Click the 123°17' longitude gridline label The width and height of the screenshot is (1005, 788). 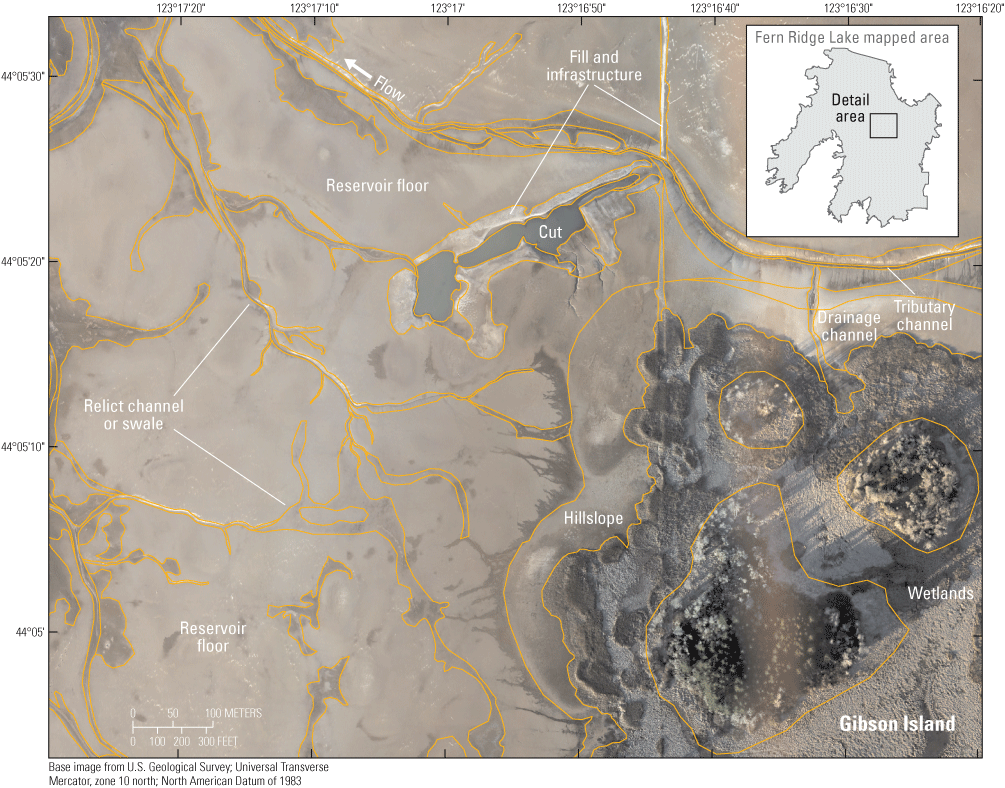tap(447, 8)
